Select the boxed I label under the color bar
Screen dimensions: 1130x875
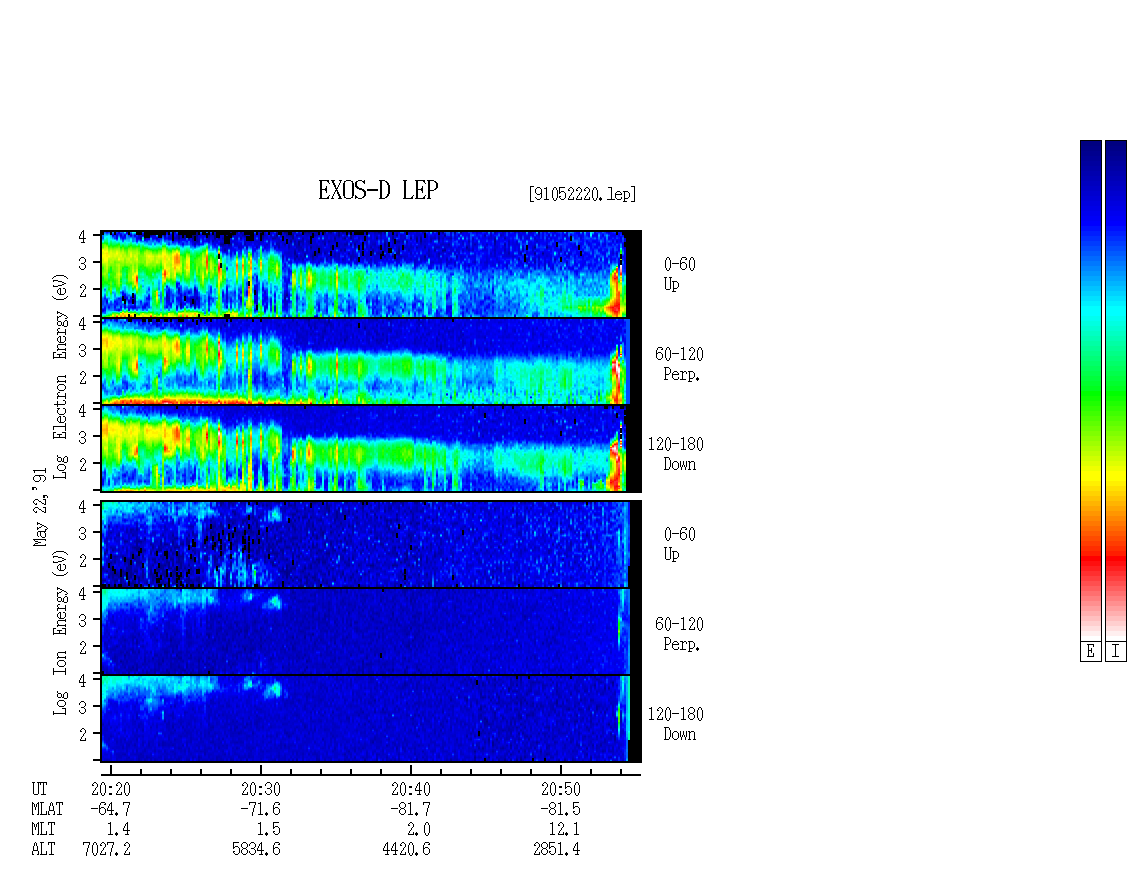[1116, 652]
